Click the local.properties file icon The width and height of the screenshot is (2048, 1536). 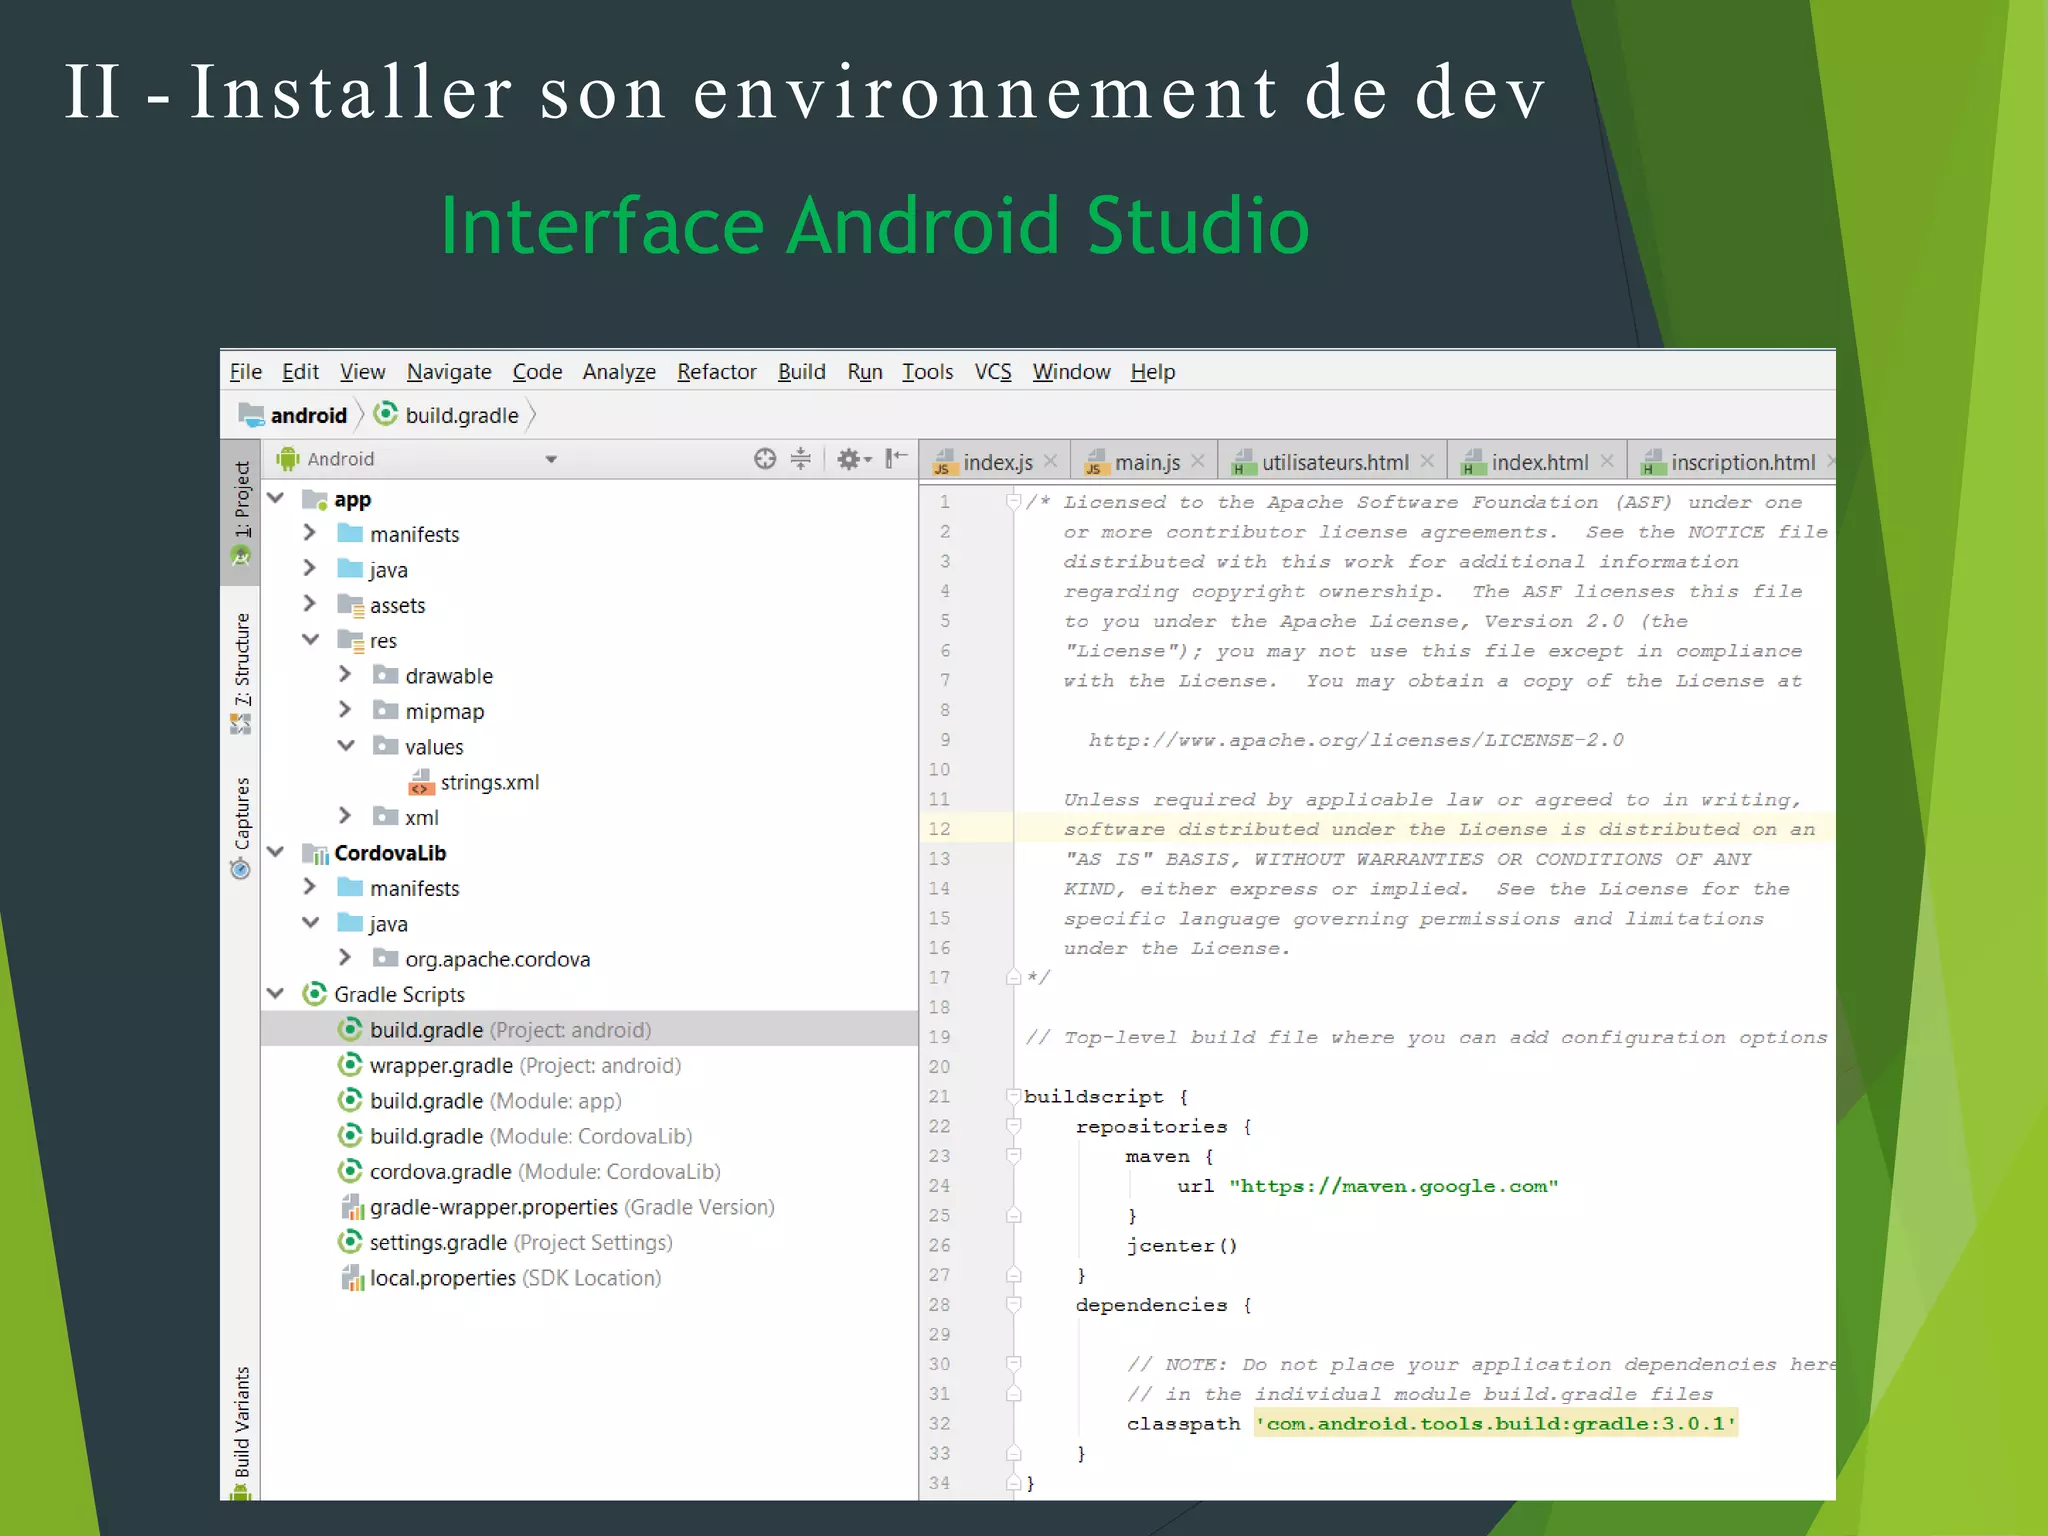click(352, 1278)
